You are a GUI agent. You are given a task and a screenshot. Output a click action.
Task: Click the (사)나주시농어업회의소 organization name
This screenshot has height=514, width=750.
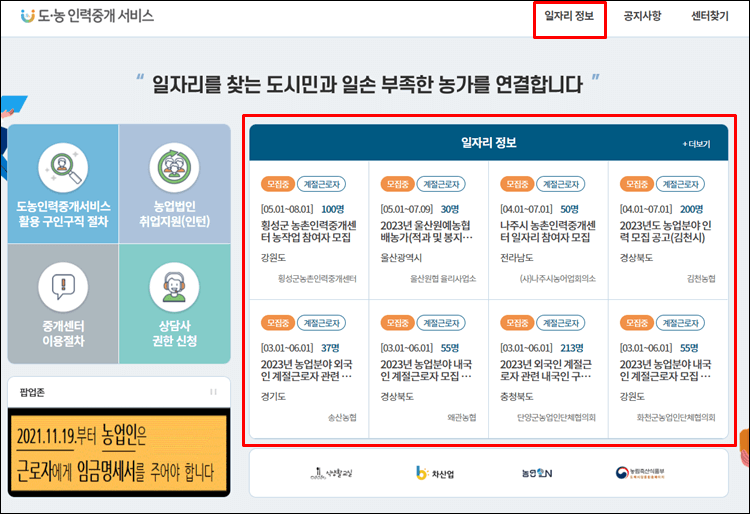tap(558, 279)
